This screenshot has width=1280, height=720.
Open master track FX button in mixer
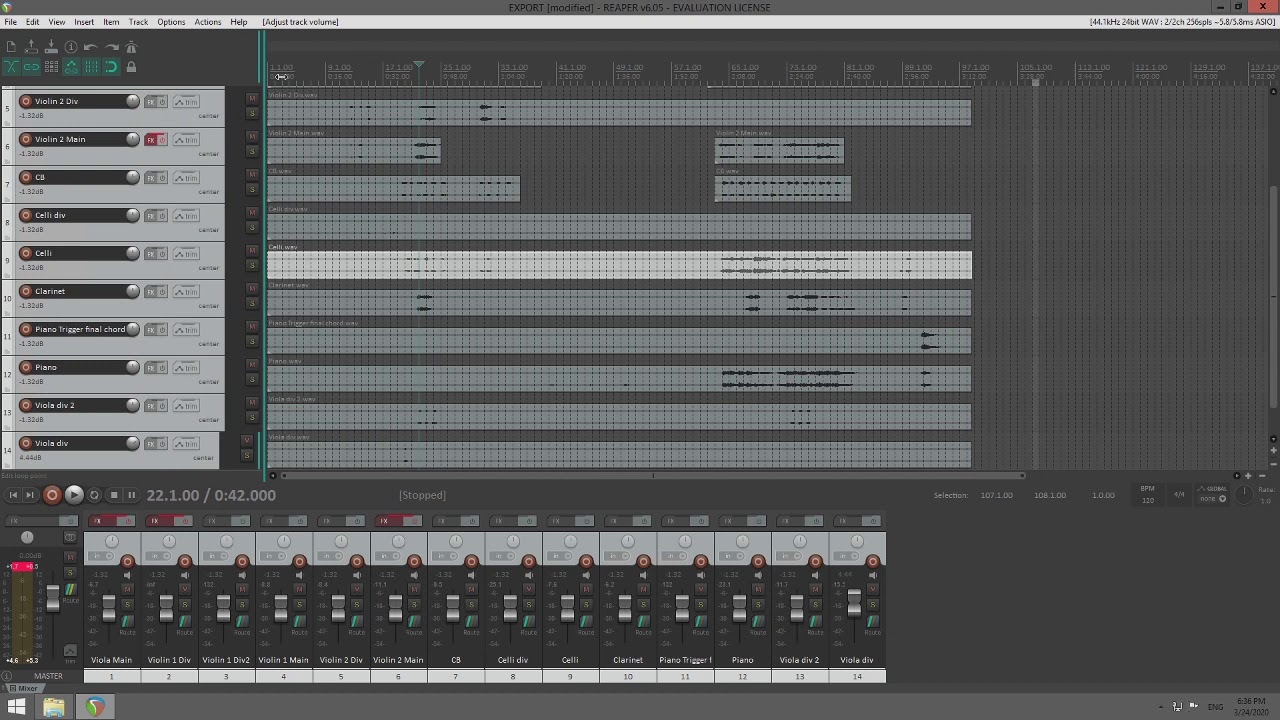click(31, 521)
